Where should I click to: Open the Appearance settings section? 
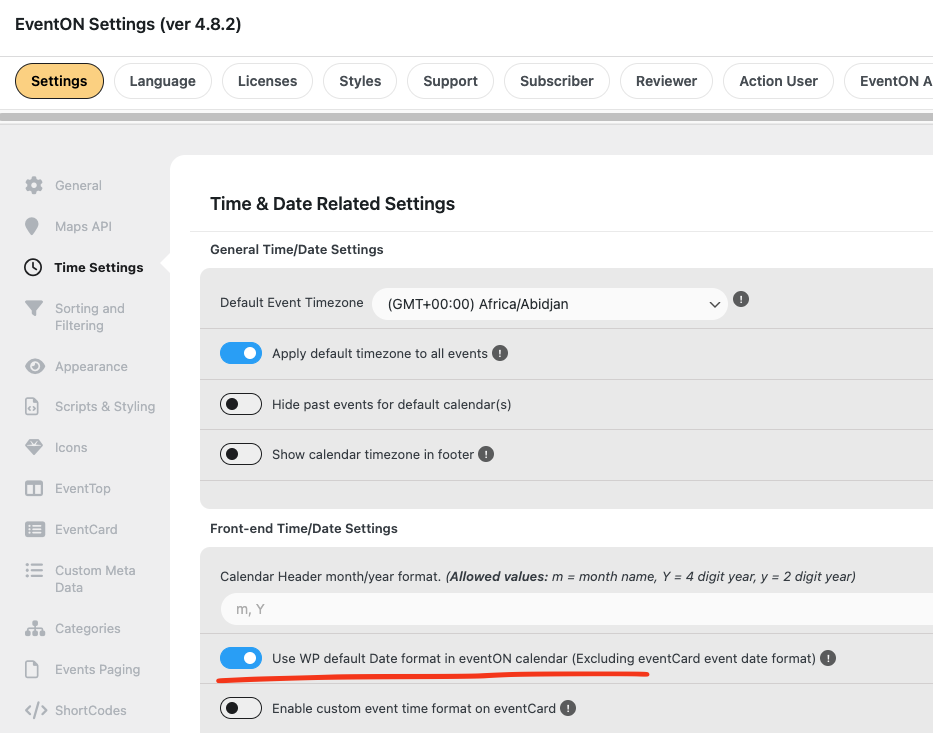coord(91,366)
